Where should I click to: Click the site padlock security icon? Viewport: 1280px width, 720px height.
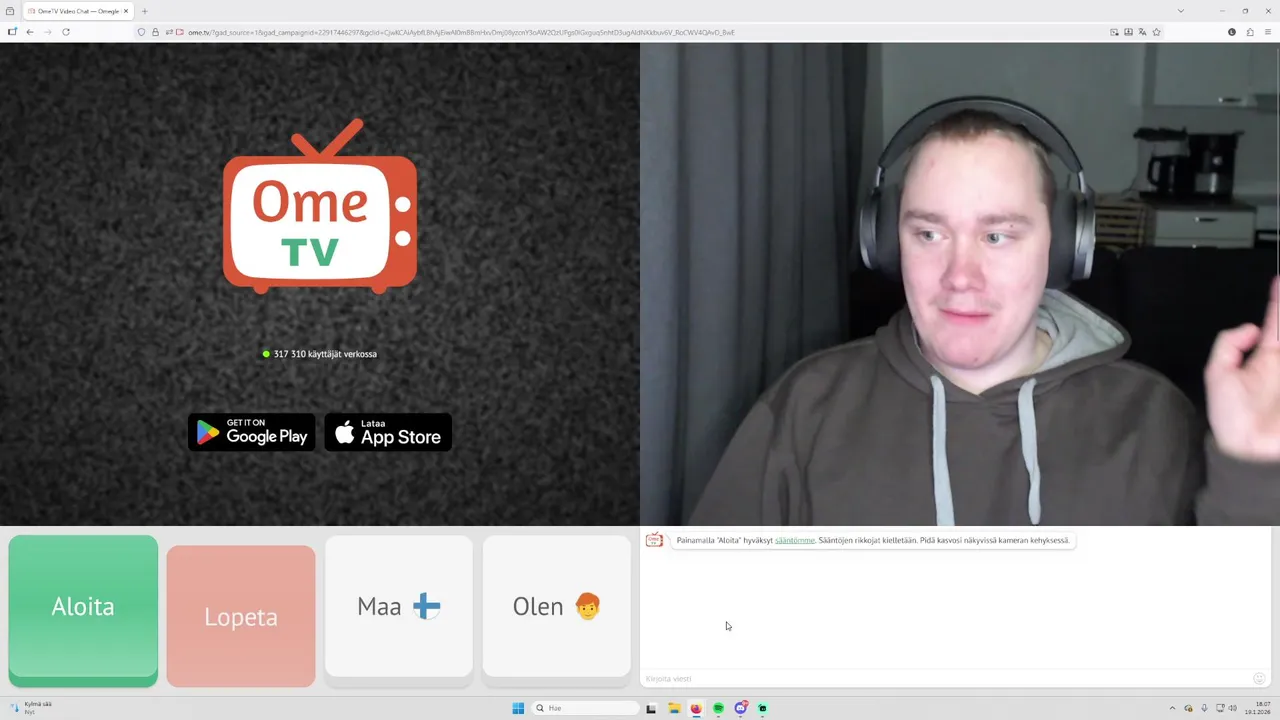click(x=155, y=32)
